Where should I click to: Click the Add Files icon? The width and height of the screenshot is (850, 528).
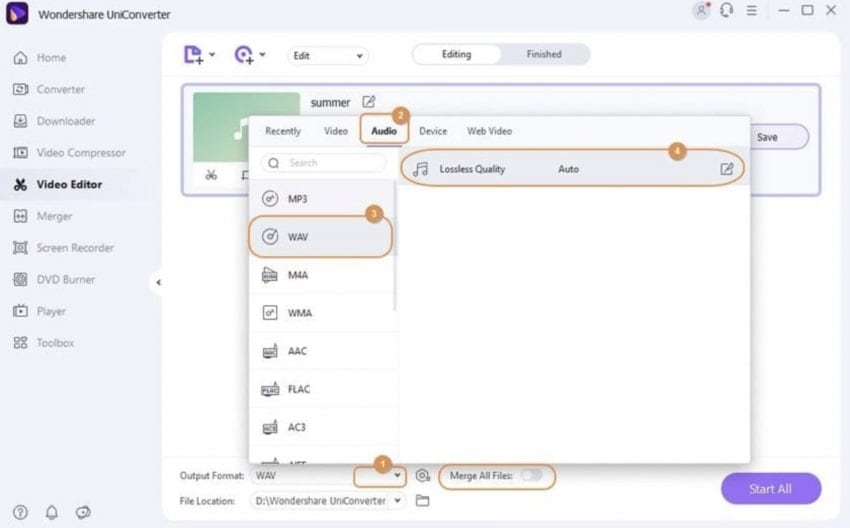click(x=193, y=55)
